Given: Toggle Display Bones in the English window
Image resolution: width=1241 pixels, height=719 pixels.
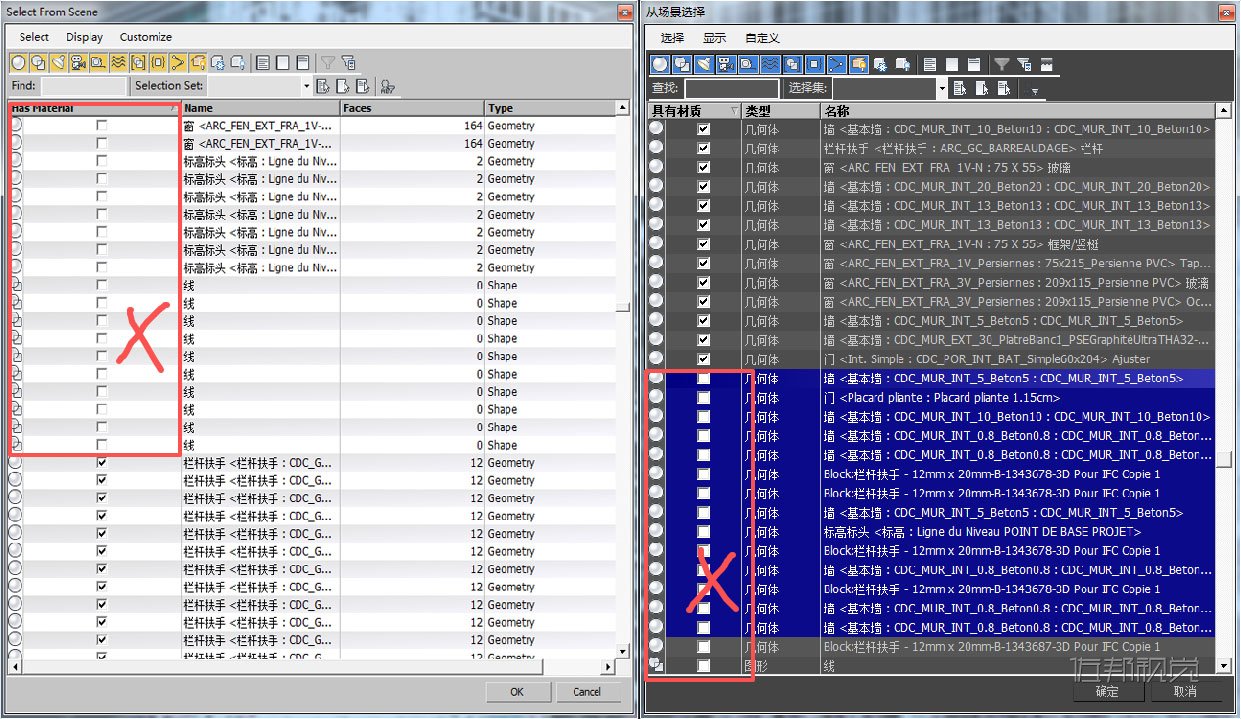Looking at the screenshot, I should pos(178,63).
